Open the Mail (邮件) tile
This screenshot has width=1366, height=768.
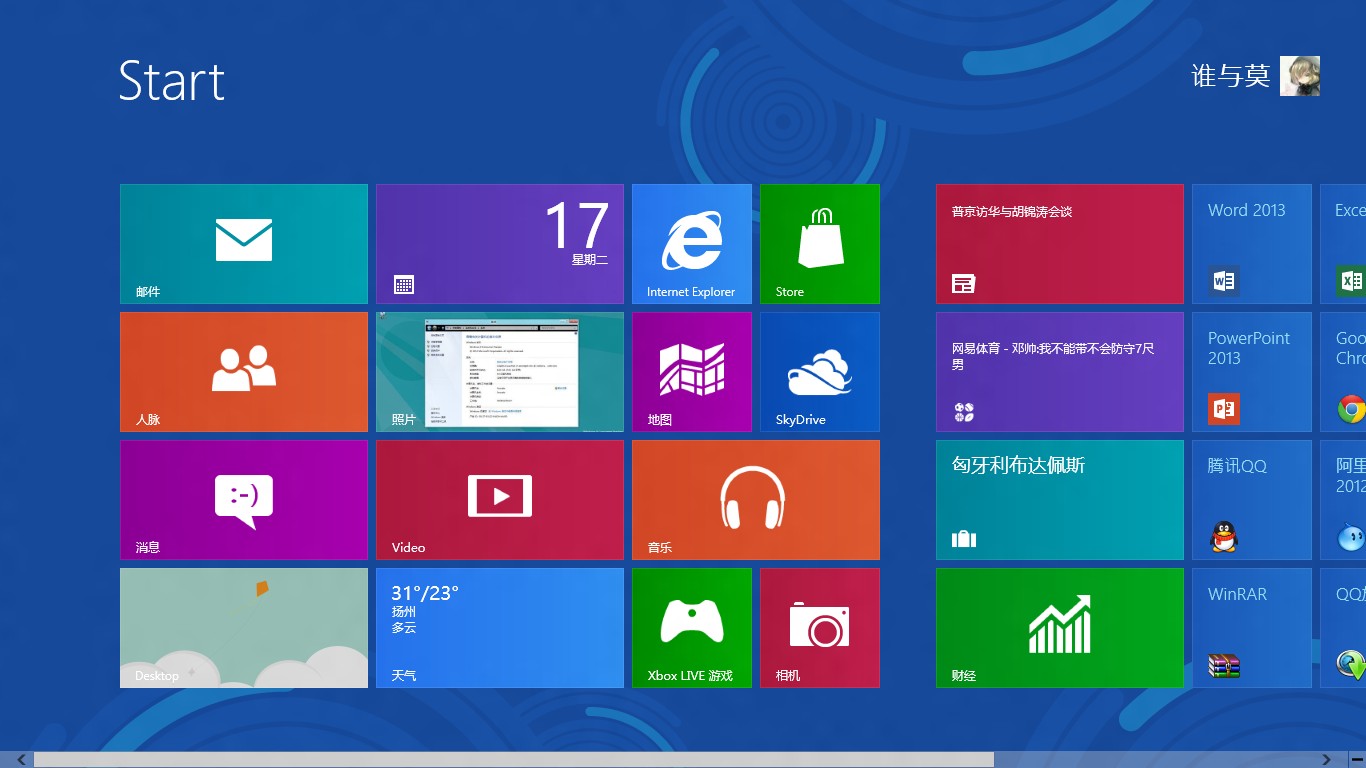coord(244,244)
